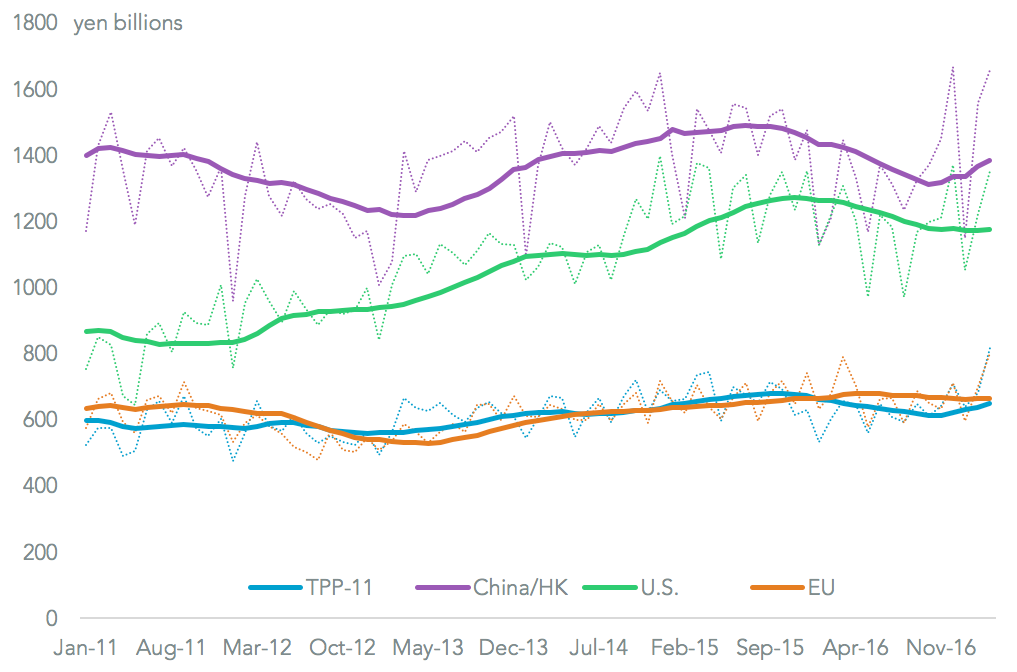Click the 1800 y-axis value
Image resolution: width=1017 pixels, height=672 pixels.
(35, 23)
